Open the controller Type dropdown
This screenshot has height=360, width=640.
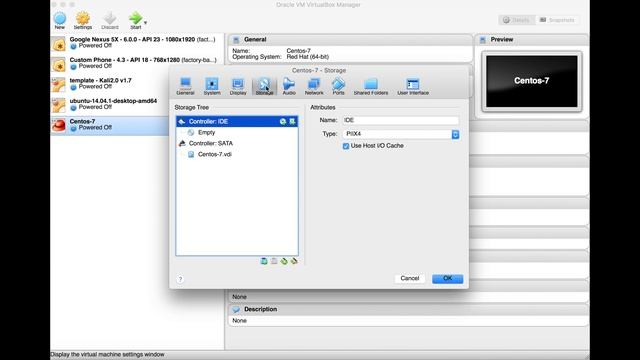[401, 134]
